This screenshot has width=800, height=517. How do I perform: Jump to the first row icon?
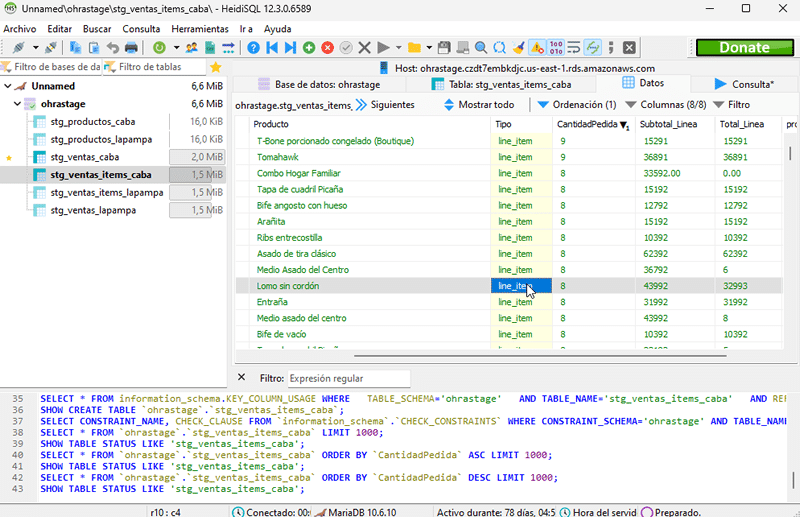point(271,47)
